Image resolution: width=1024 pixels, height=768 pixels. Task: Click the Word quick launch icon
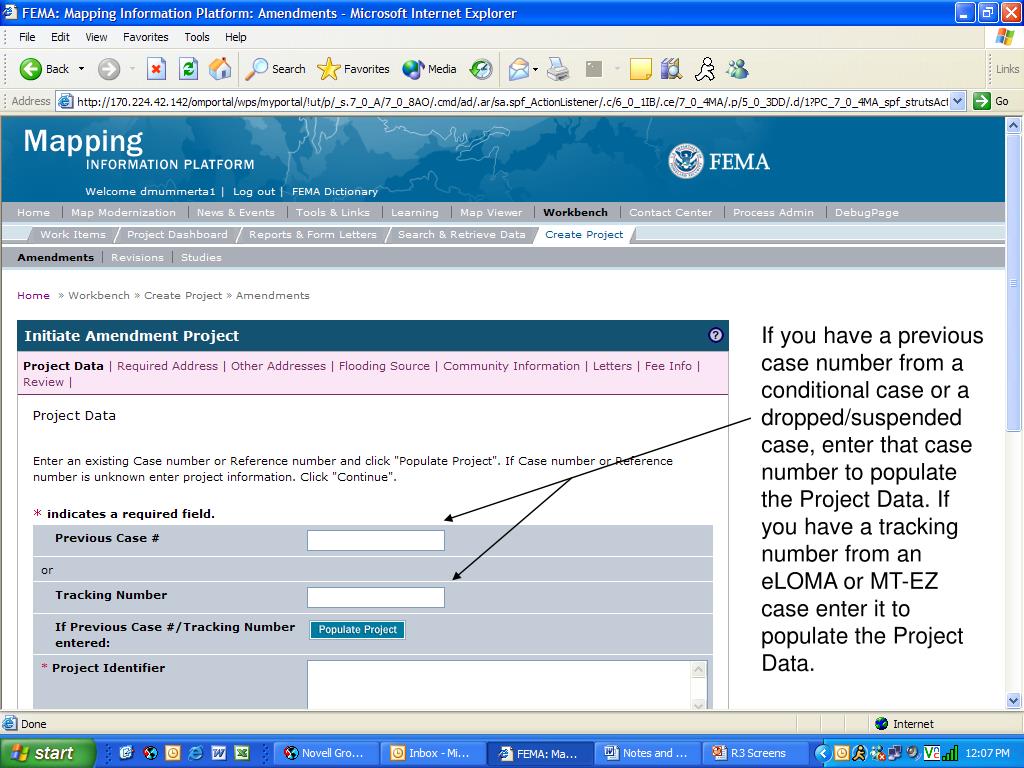tap(219, 753)
